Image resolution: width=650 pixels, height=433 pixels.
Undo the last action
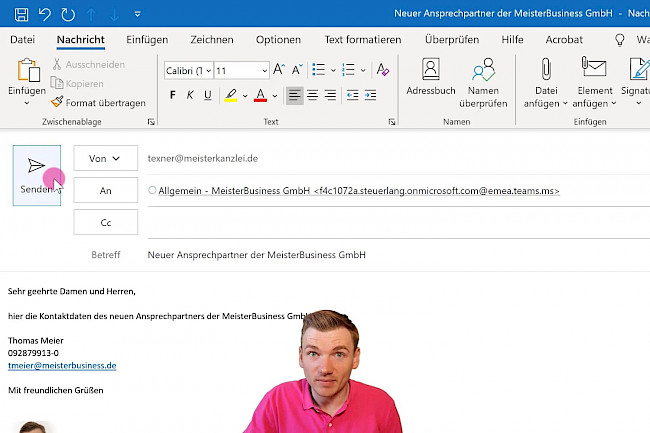click(44, 15)
